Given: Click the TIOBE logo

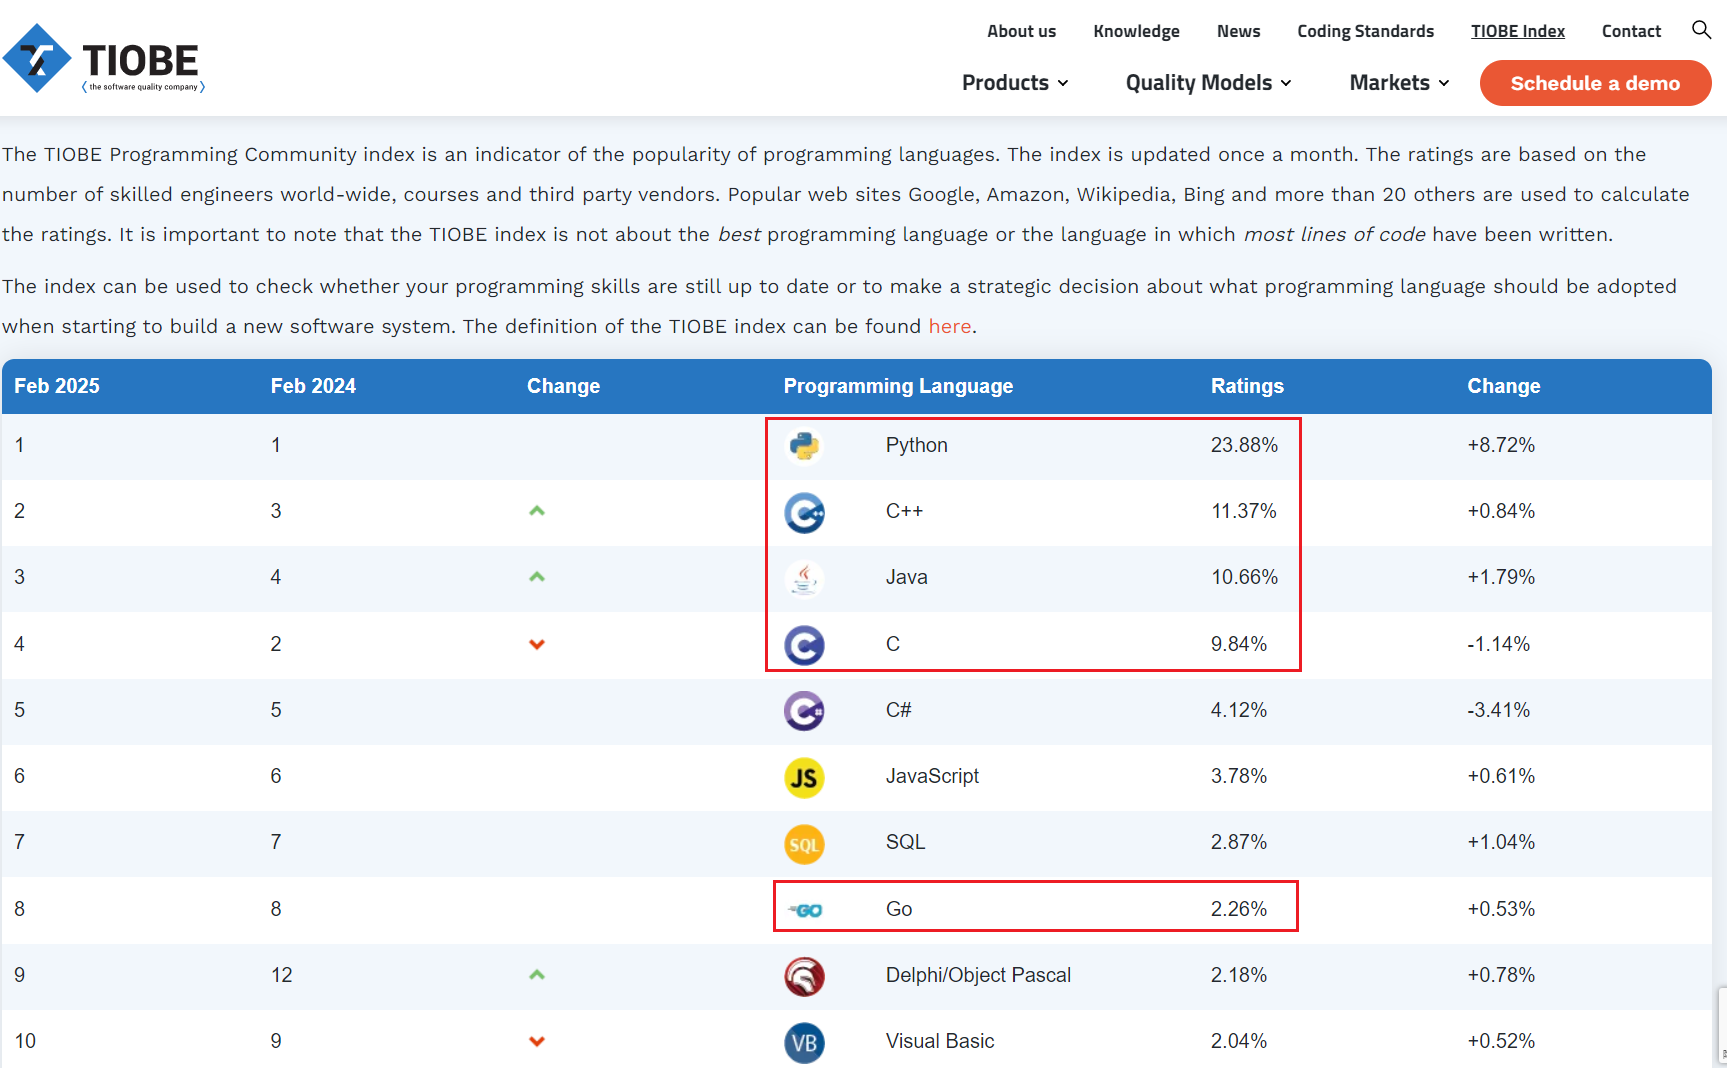Looking at the screenshot, I should (x=104, y=58).
